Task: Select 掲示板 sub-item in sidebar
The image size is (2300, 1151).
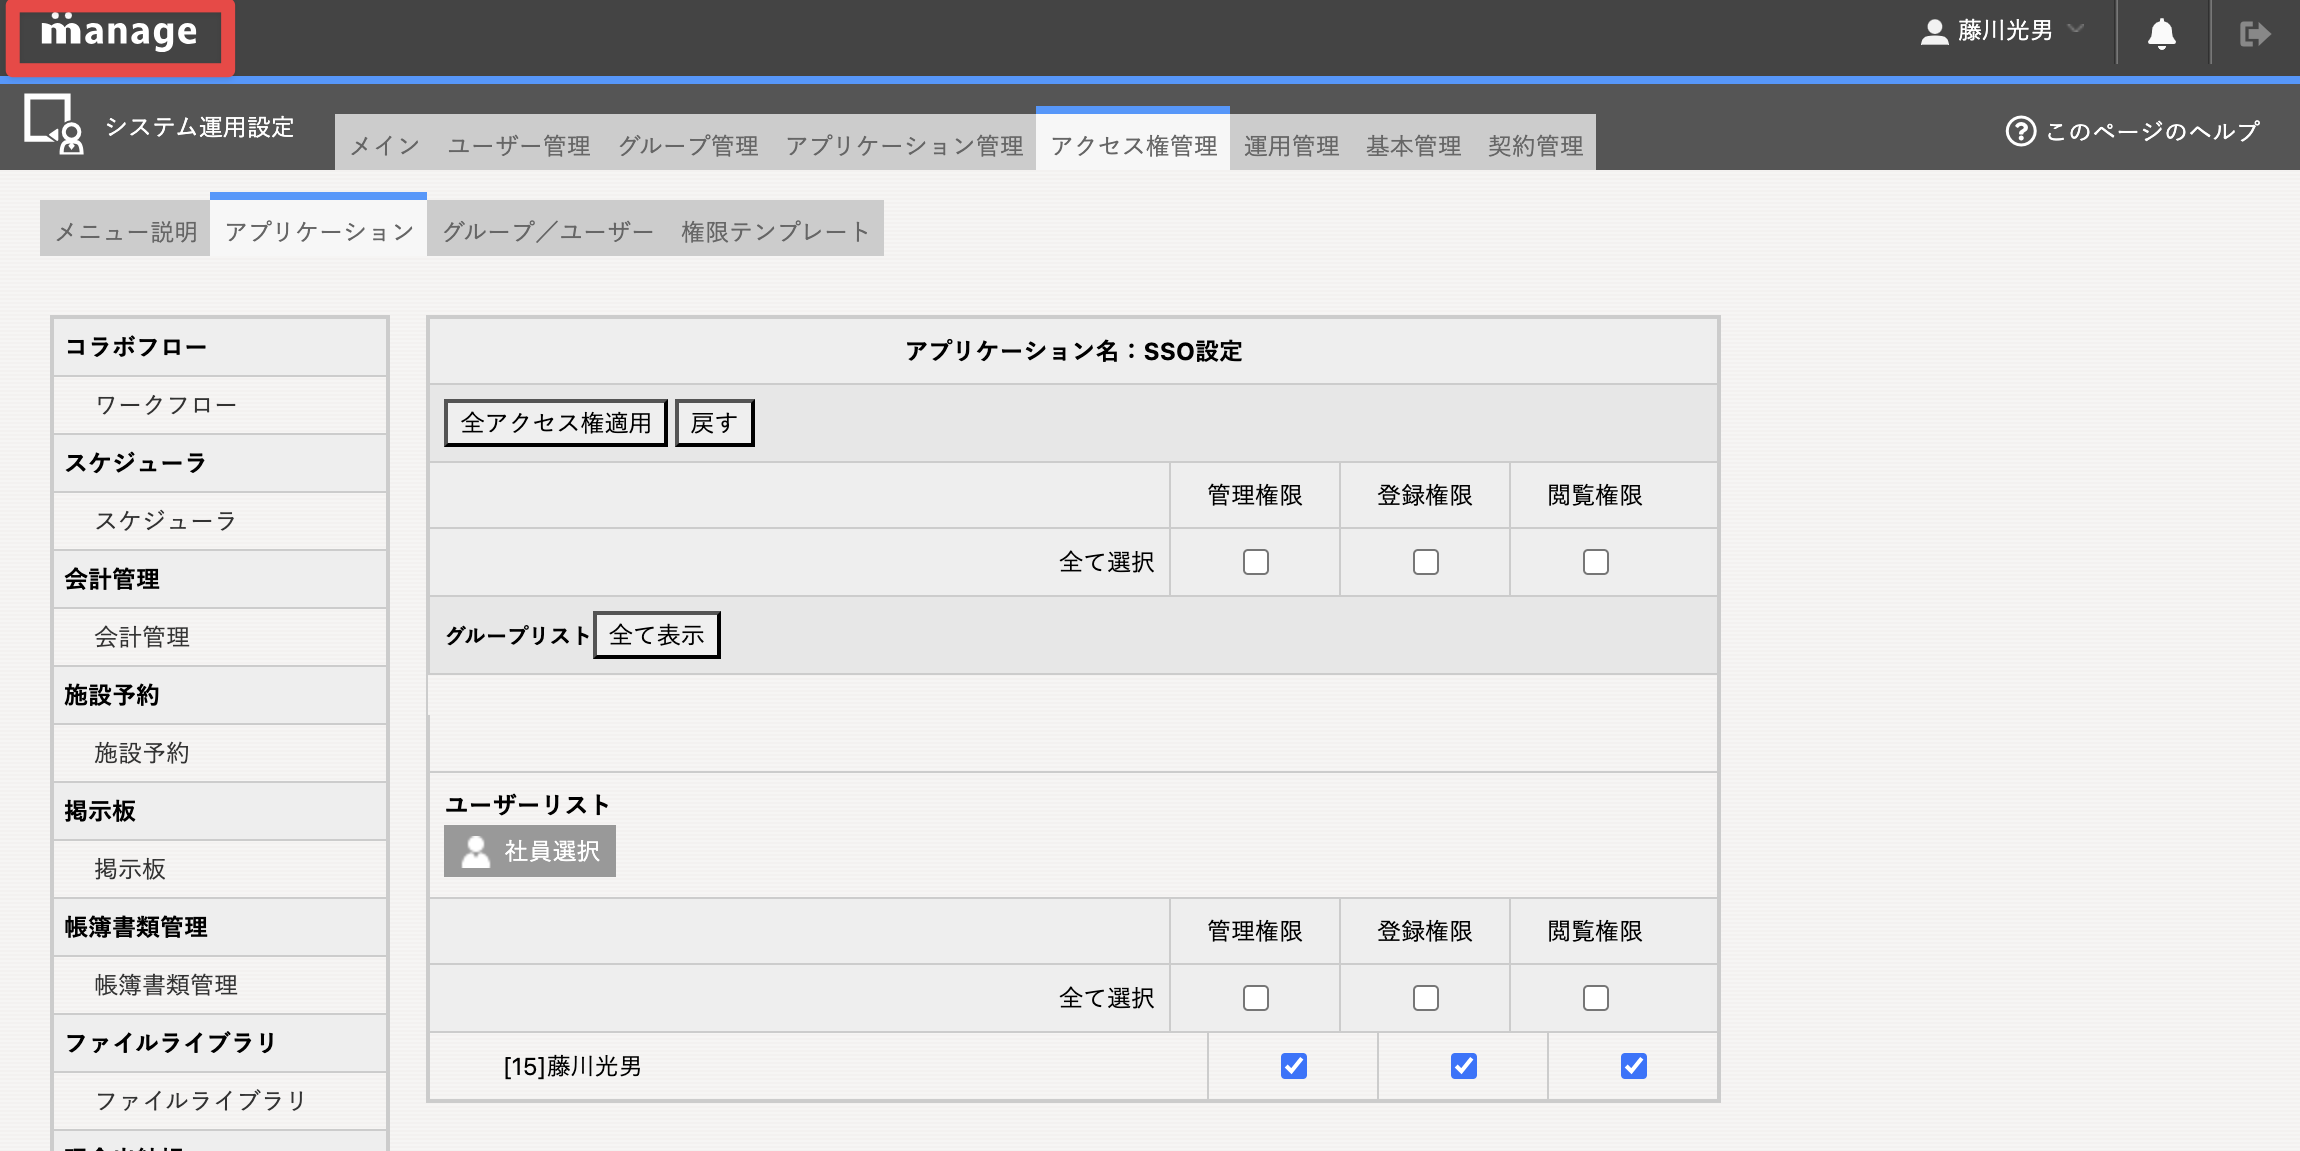Action: tap(220, 869)
